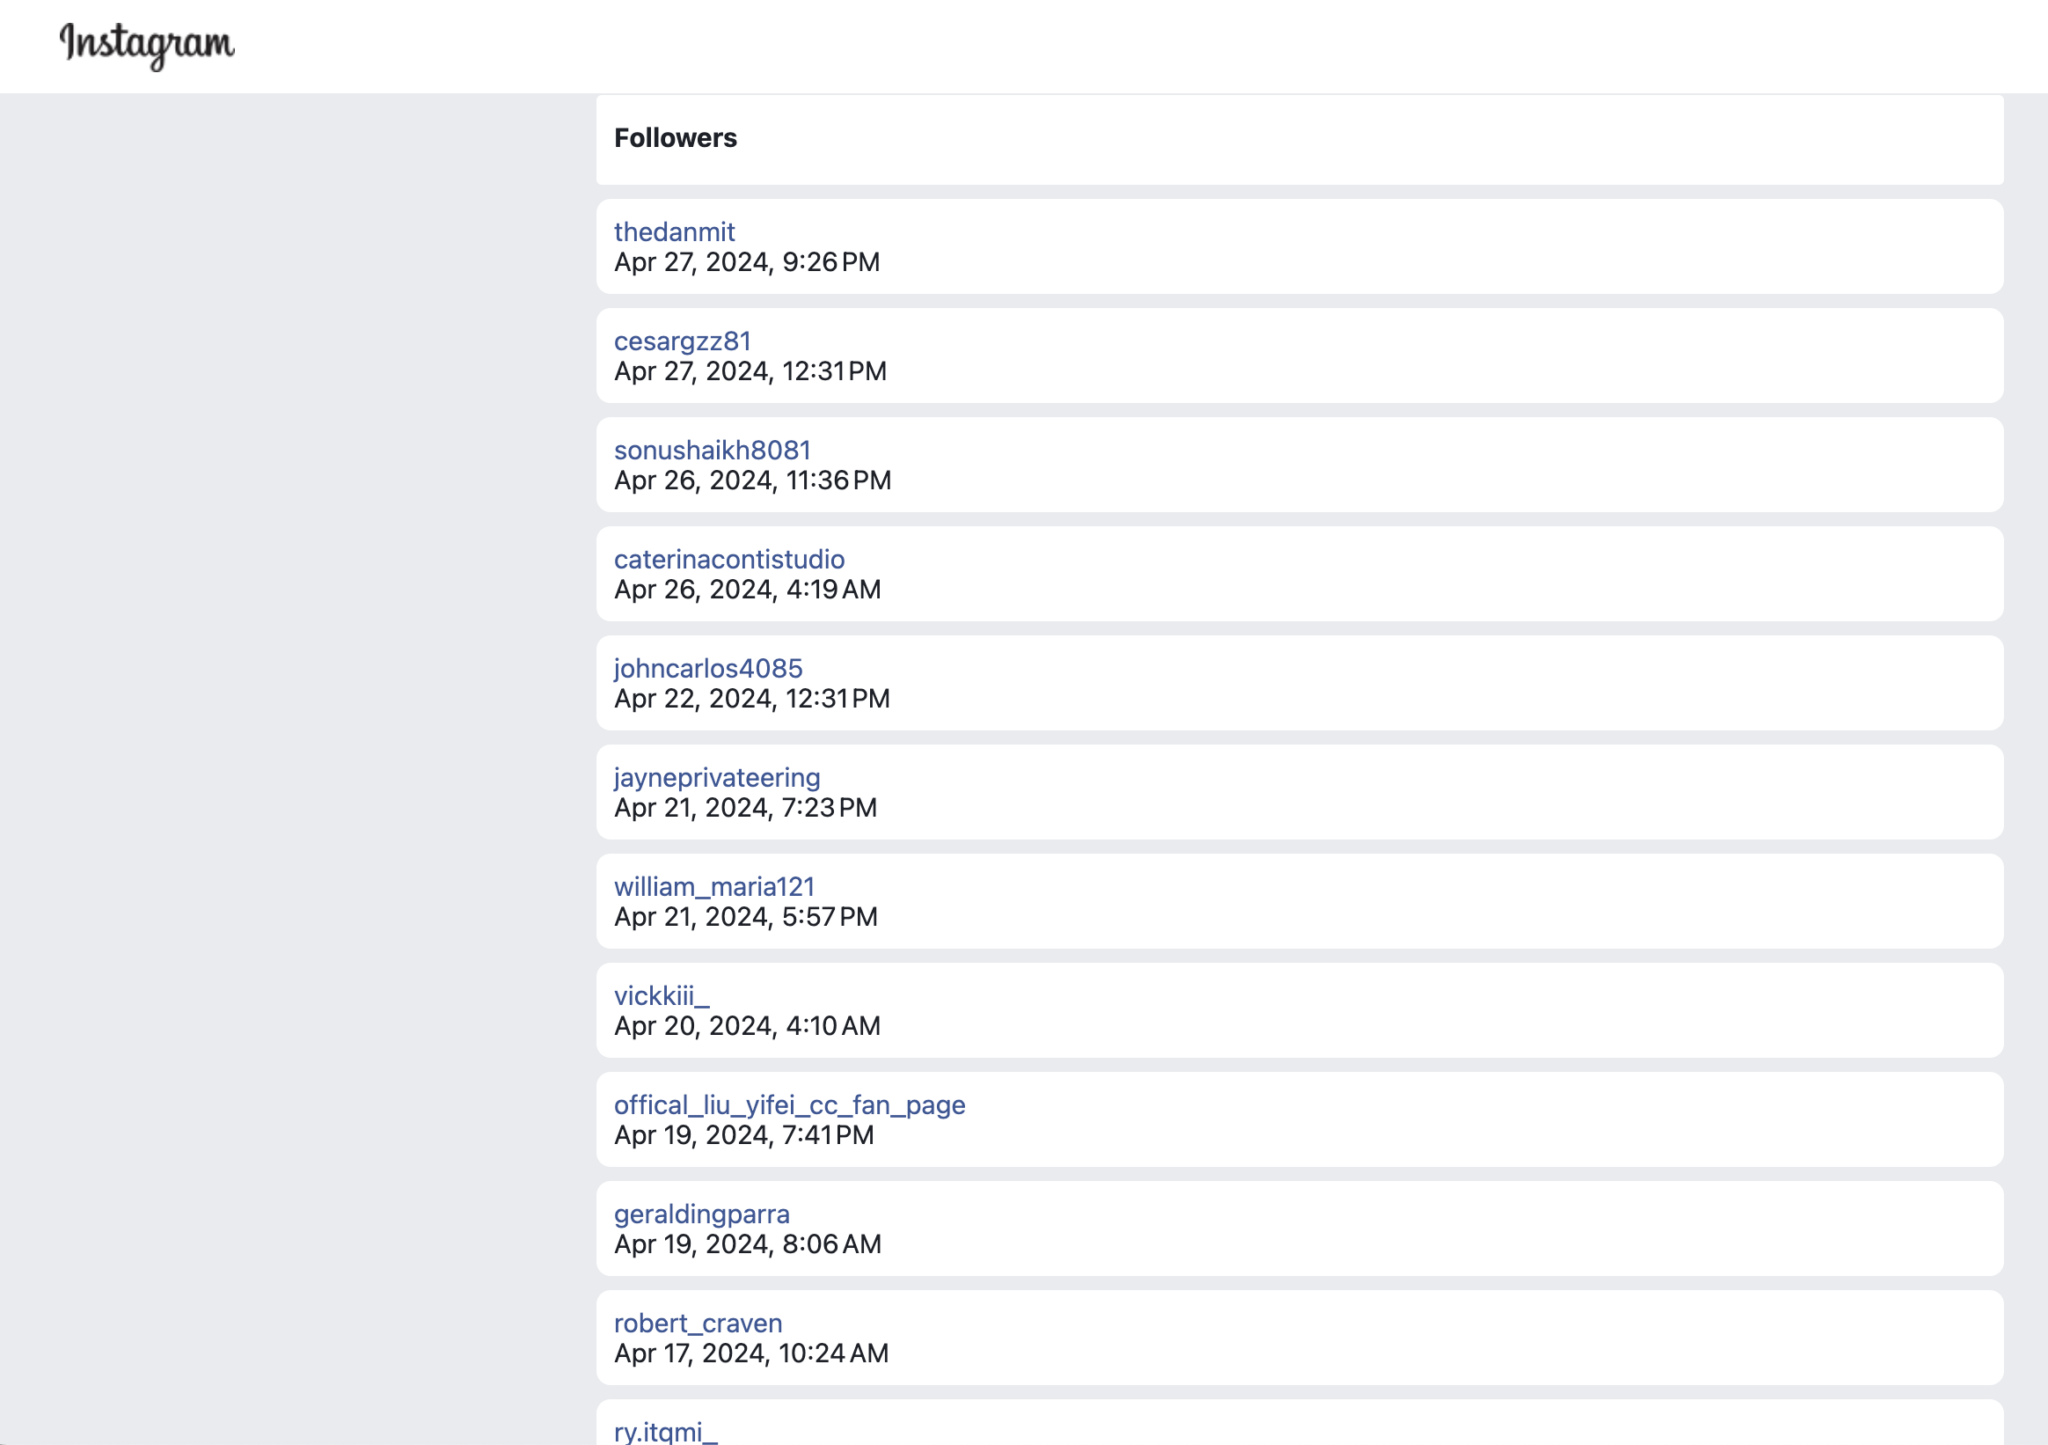The image size is (2048, 1445).
Task: Open the profile of caterinacontistudio
Action: (x=730, y=558)
